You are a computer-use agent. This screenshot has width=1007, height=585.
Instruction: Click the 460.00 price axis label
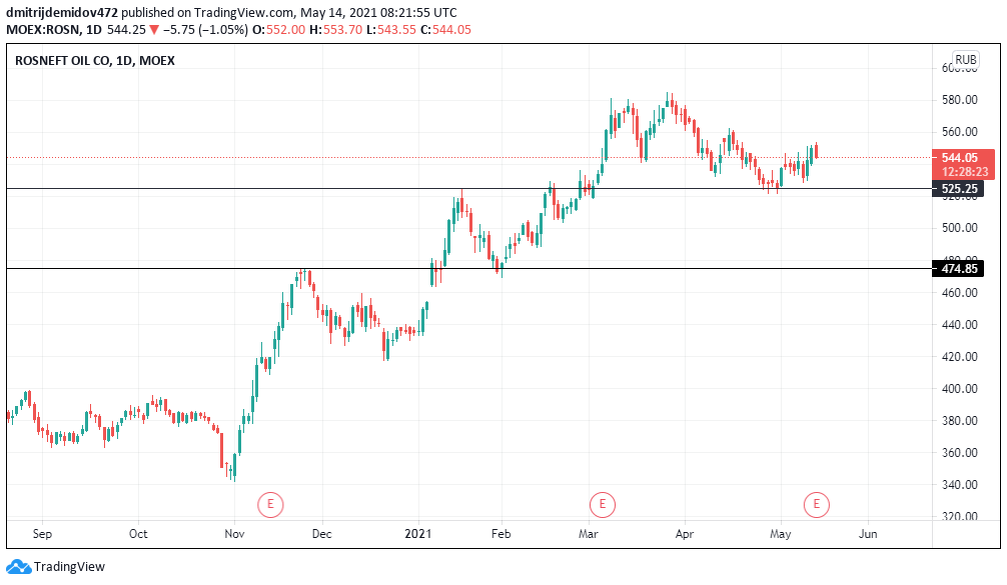point(959,292)
